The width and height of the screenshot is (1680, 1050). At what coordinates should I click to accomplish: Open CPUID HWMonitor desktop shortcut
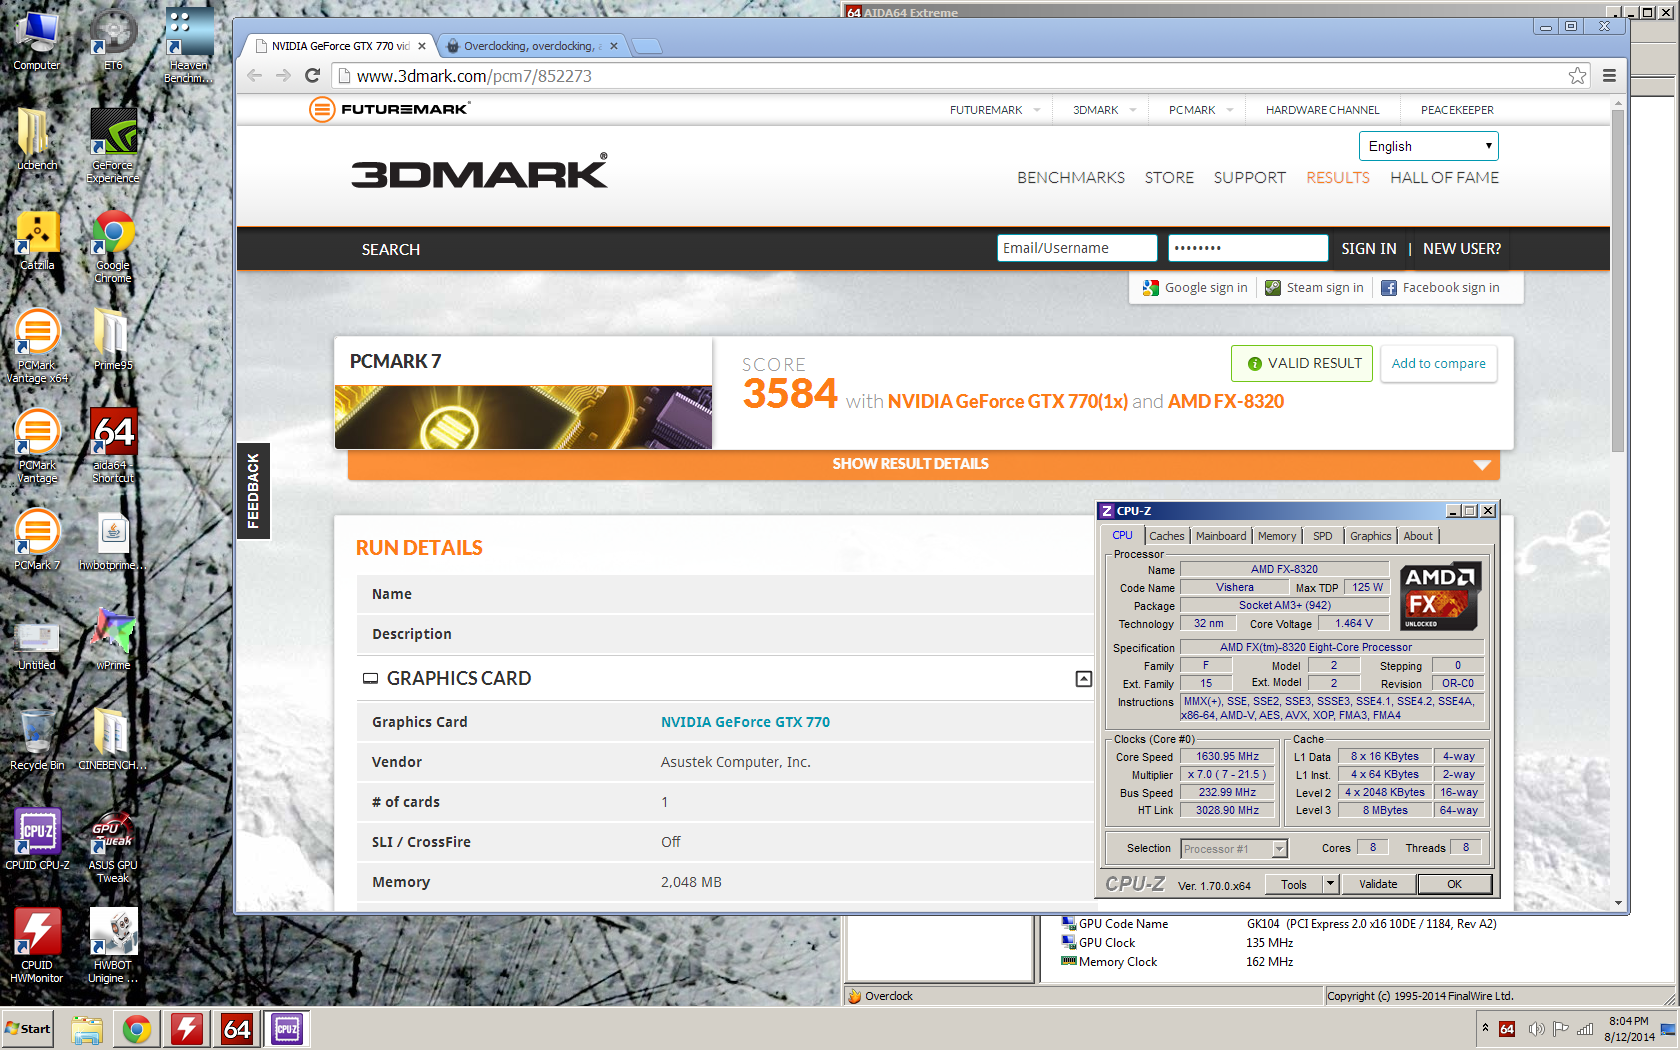pyautogui.click(x=37, y=945)
